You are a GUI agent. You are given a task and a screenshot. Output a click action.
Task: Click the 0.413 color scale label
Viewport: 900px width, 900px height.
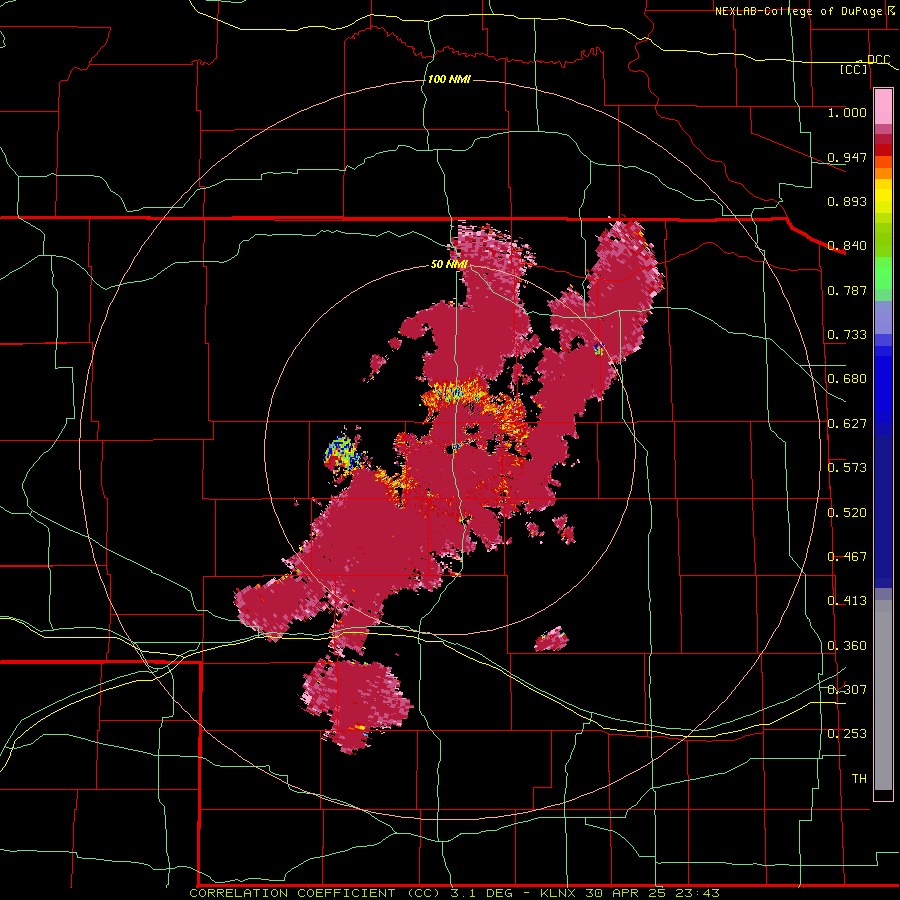tap(847, 601)
